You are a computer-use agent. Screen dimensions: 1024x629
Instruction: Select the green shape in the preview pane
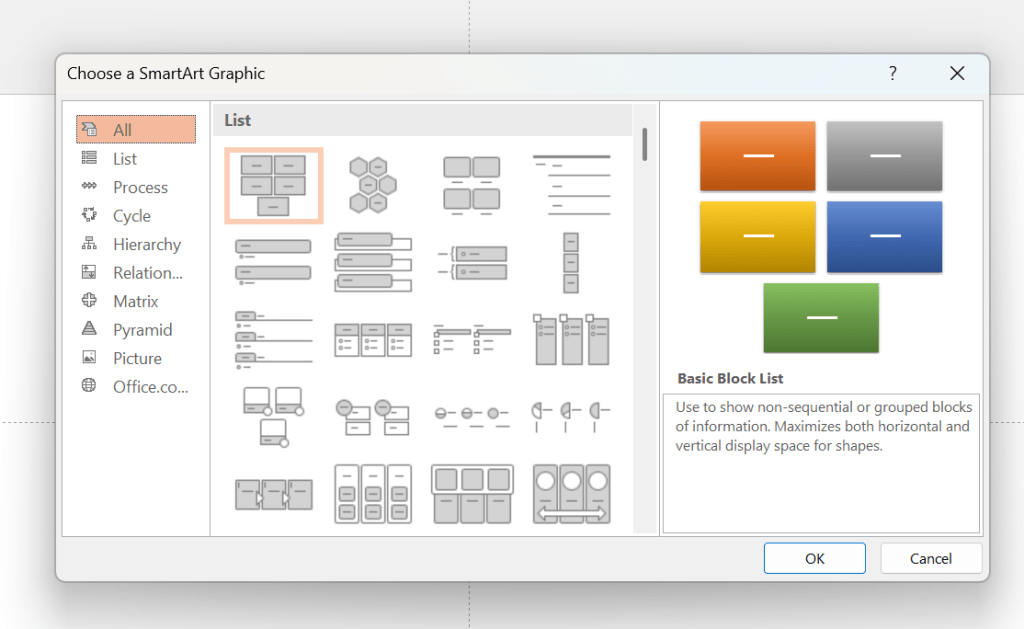[820, 318]
